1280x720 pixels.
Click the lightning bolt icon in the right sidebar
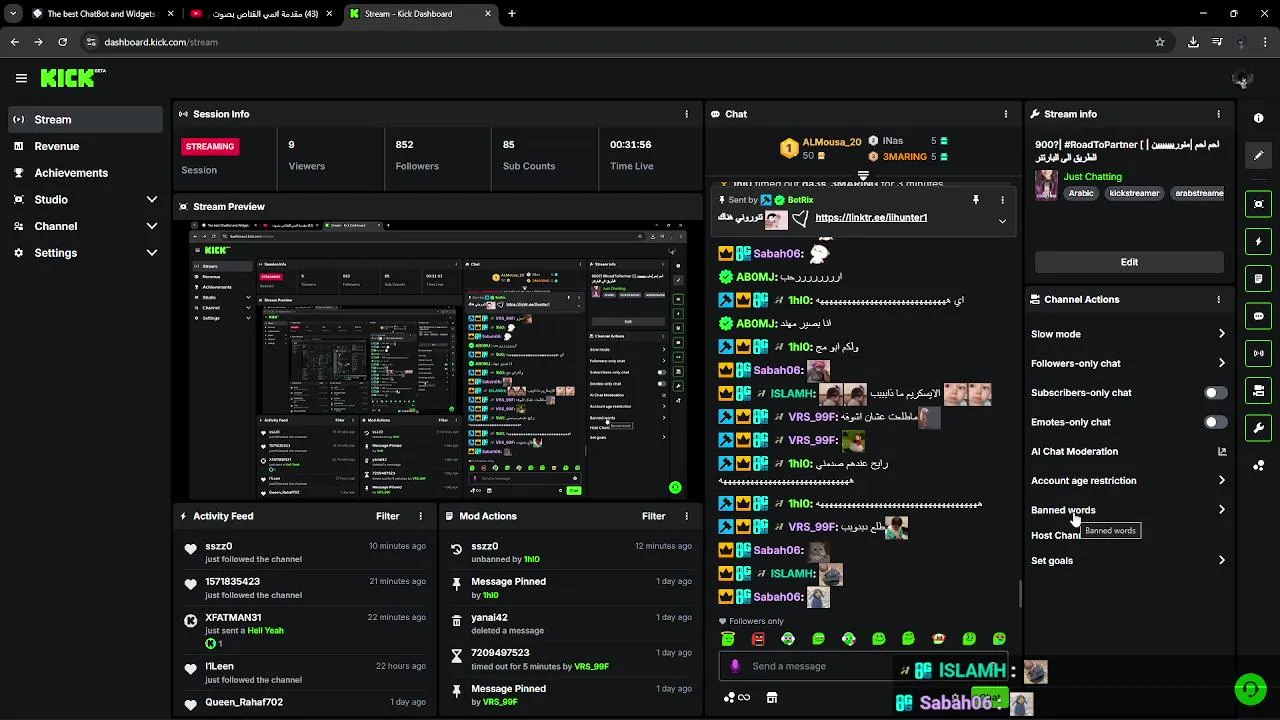1258,241
